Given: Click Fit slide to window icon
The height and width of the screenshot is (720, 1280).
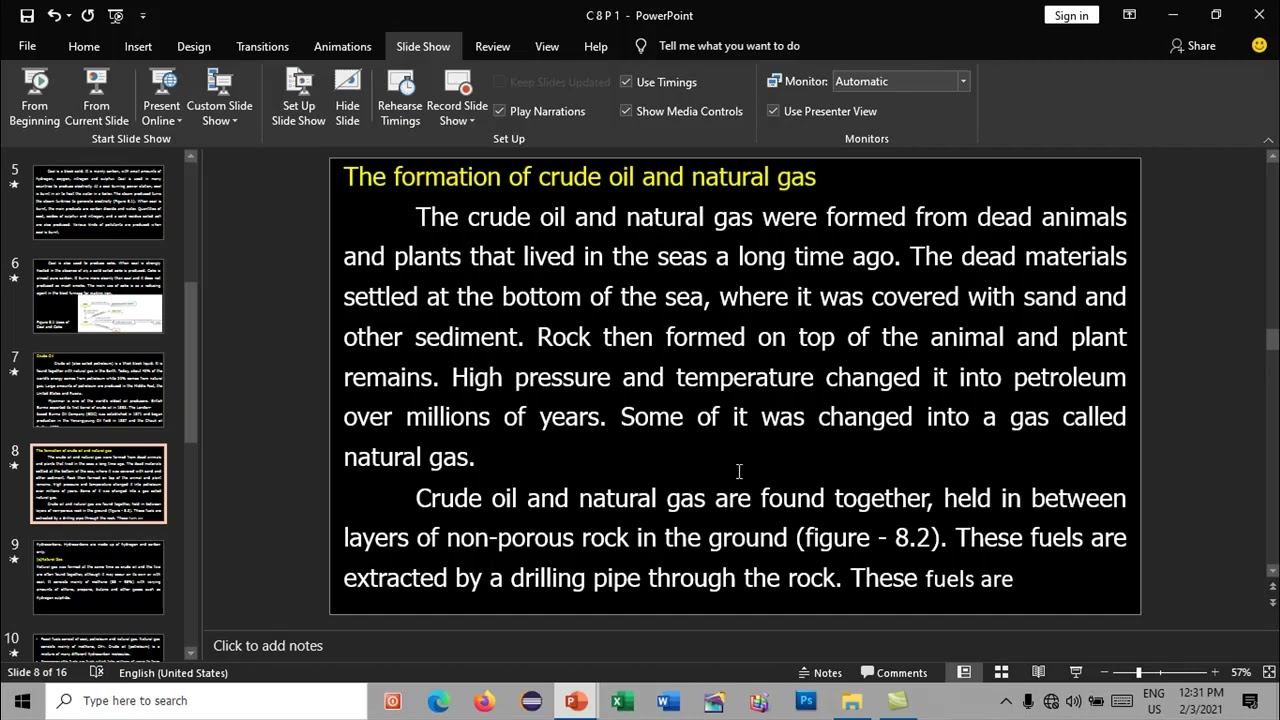Looking at the screenshot, I should pos(1268,672).
